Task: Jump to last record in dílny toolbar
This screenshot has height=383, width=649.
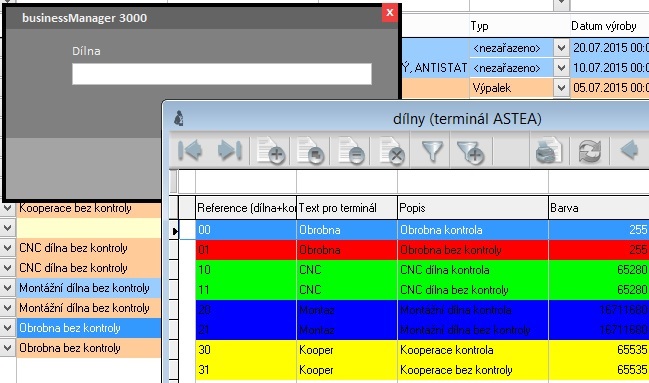Action: pyautogui.click(x=230, y=150)
